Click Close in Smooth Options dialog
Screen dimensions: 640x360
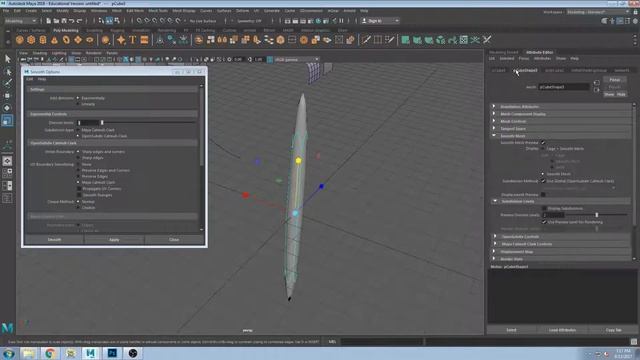pos(174,240)
